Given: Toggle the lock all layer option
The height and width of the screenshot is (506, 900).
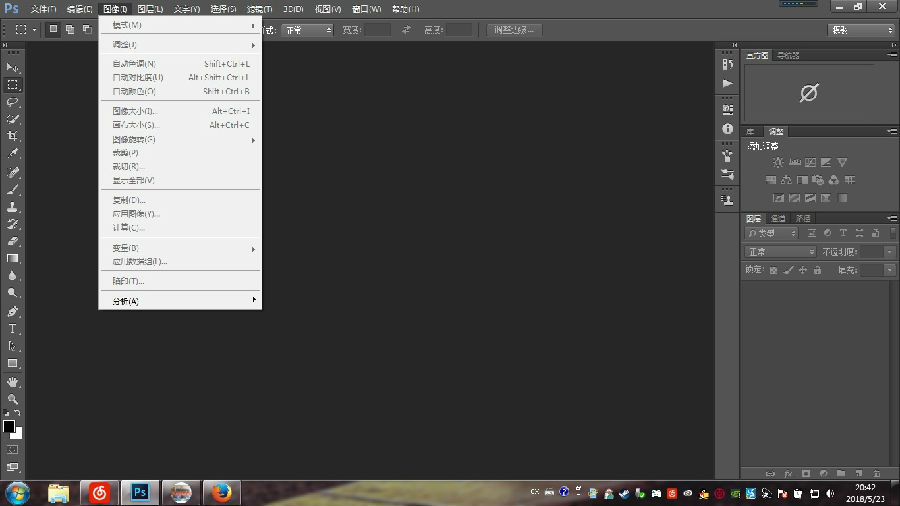Looking at the screenshot, I should (x=817, y=270).
